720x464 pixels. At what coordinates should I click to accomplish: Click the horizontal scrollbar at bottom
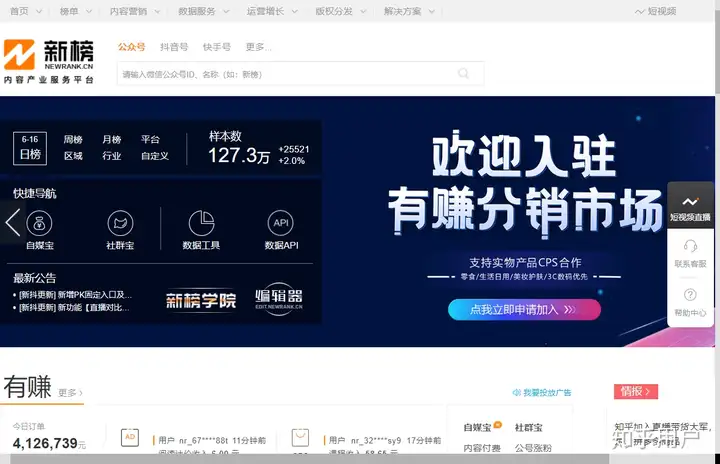click(x=309, y=459)
